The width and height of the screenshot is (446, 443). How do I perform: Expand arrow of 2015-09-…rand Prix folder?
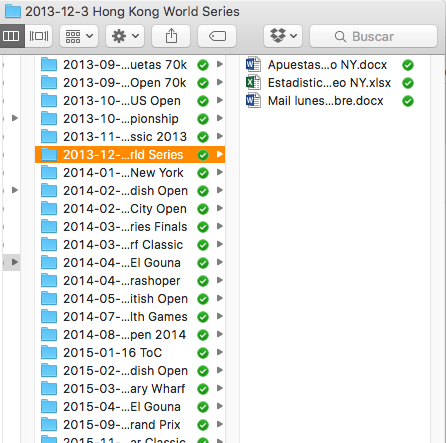(x=220, y=424)
